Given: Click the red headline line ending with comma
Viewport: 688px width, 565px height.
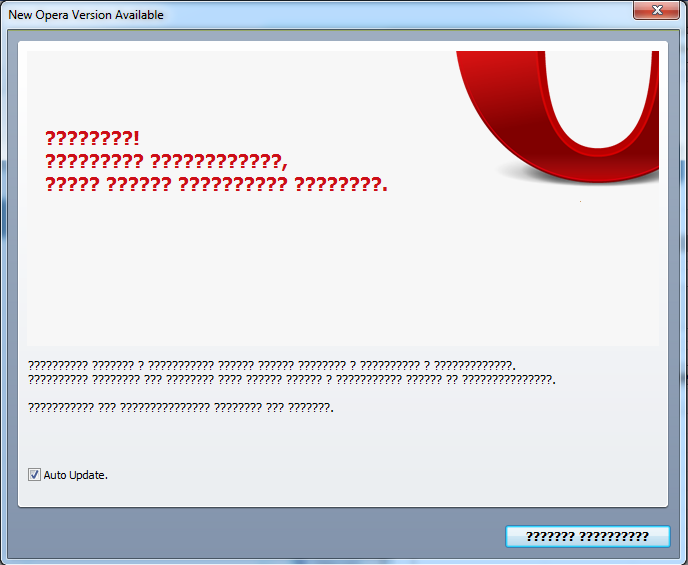Looking at the screenshot, I should 166,161.
